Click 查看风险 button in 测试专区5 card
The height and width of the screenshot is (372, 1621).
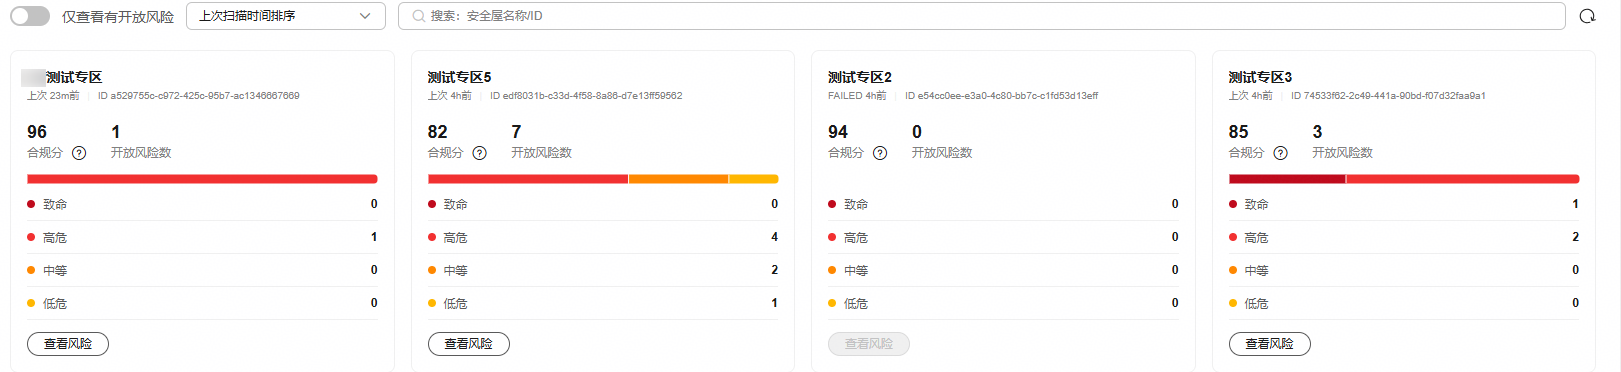[x=469, y=344]
